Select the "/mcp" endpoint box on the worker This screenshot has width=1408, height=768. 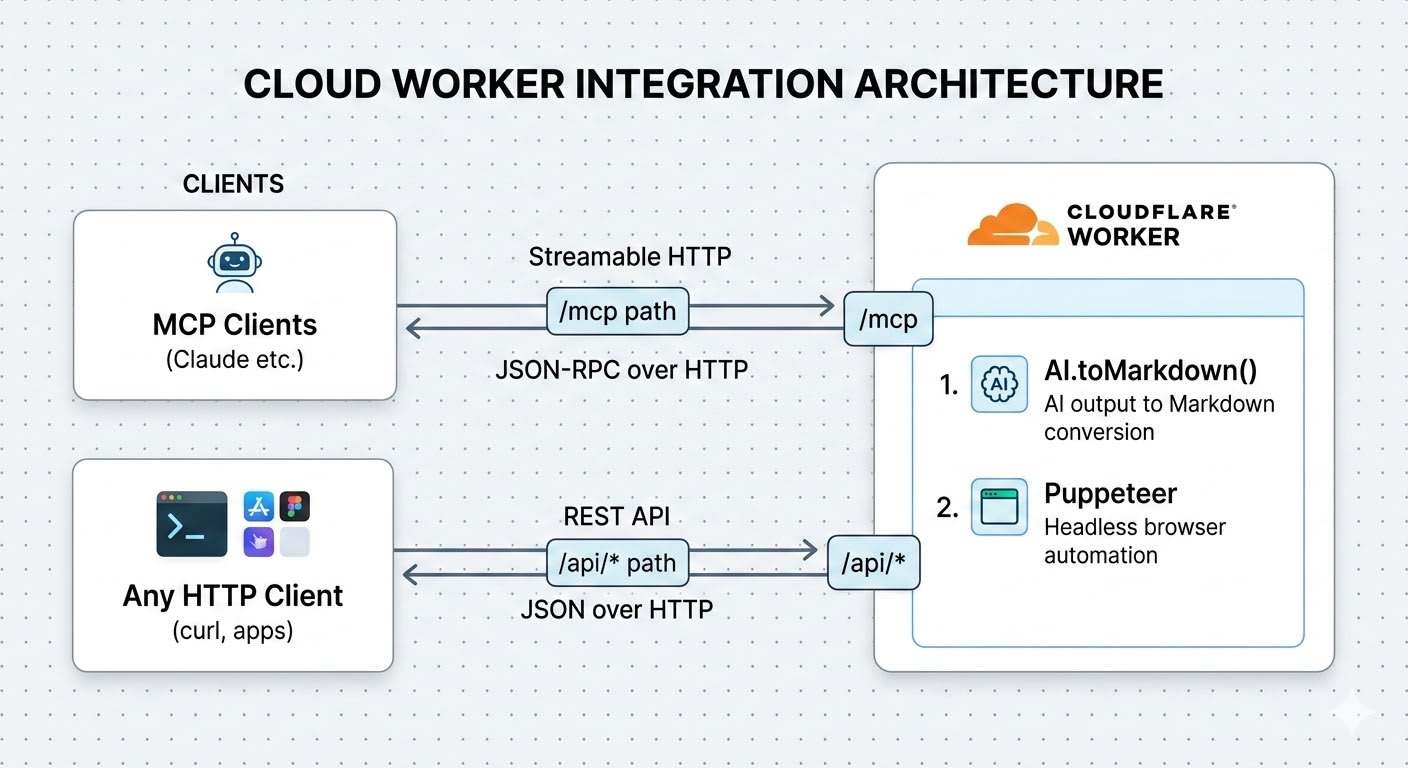click(888, 320)
